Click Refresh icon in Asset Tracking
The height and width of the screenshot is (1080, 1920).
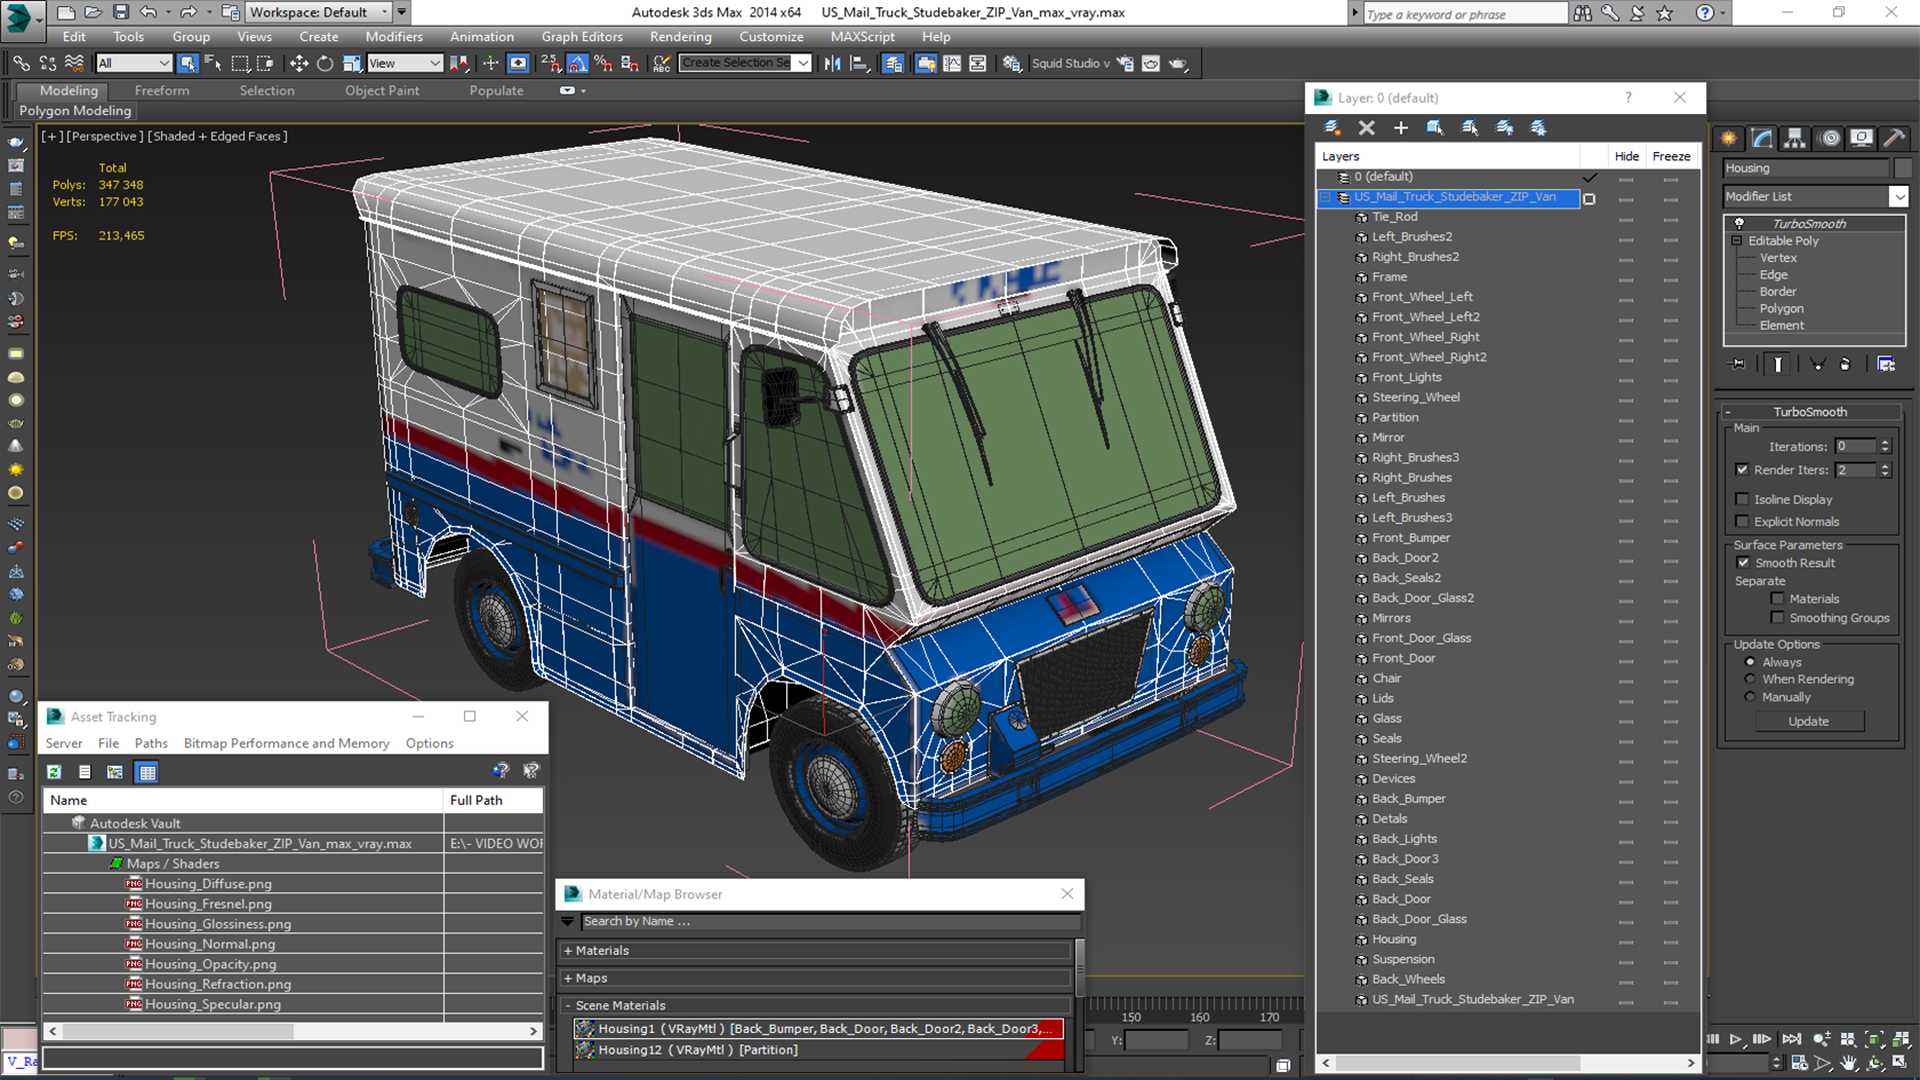[x=54, y=772]
